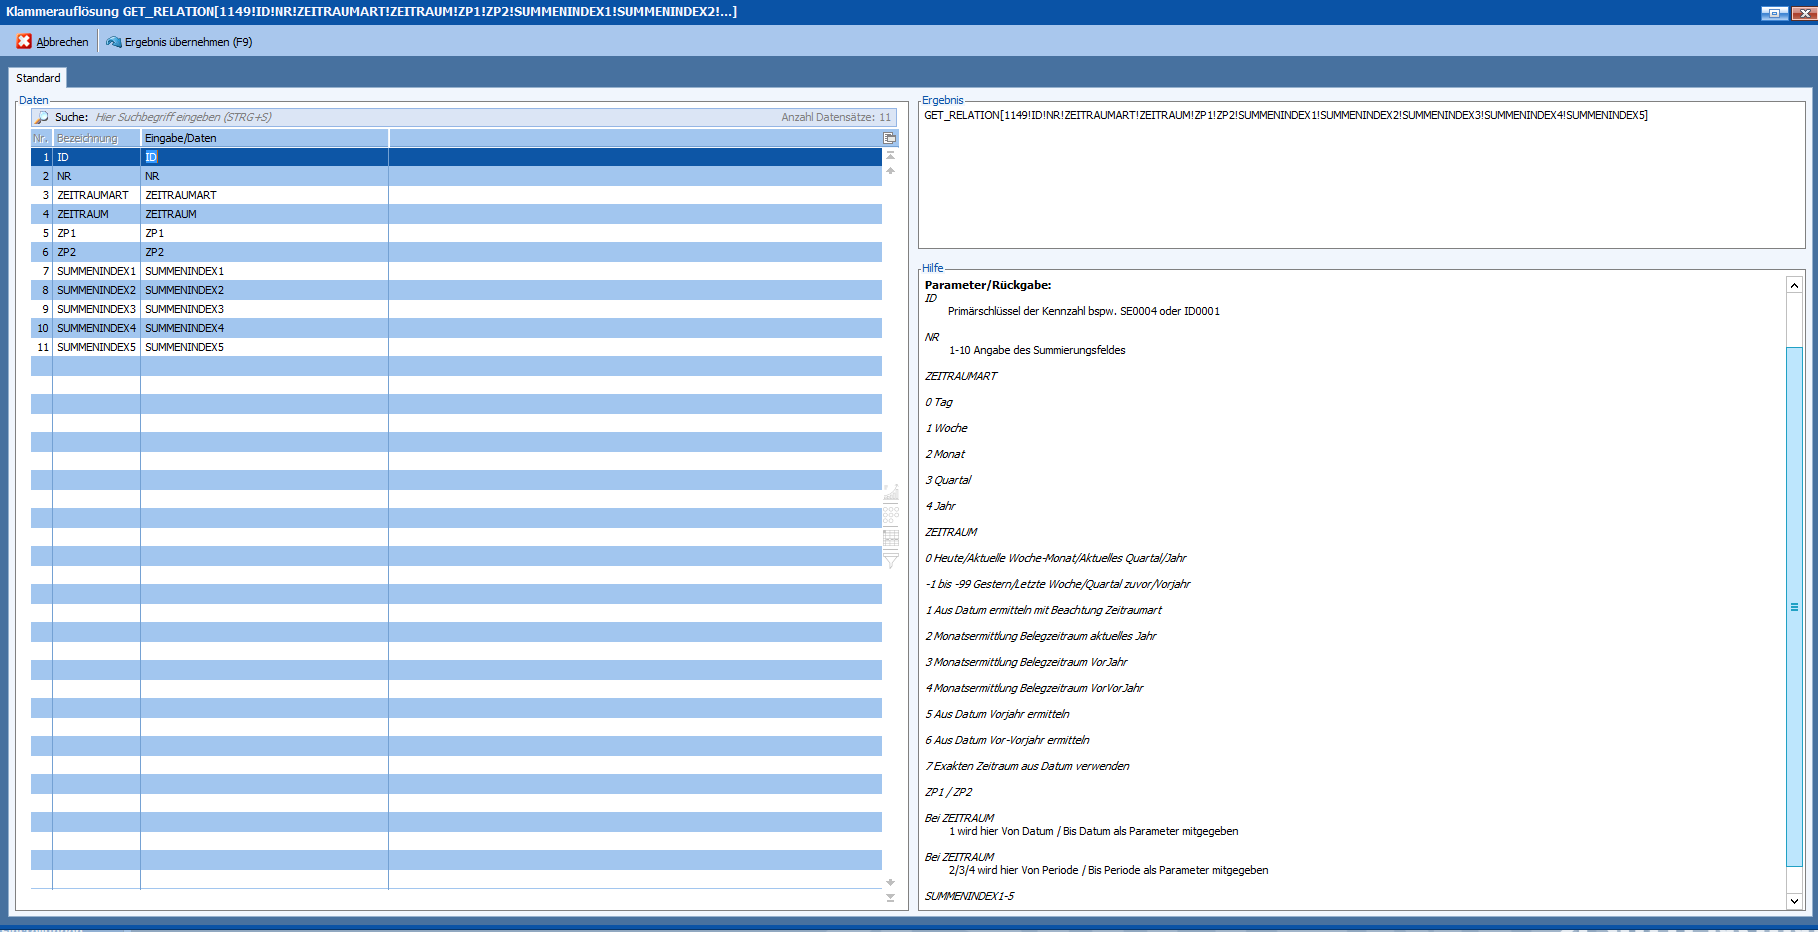Move down one record with the down arrow
1818x932 pixels.
[890, 882]
